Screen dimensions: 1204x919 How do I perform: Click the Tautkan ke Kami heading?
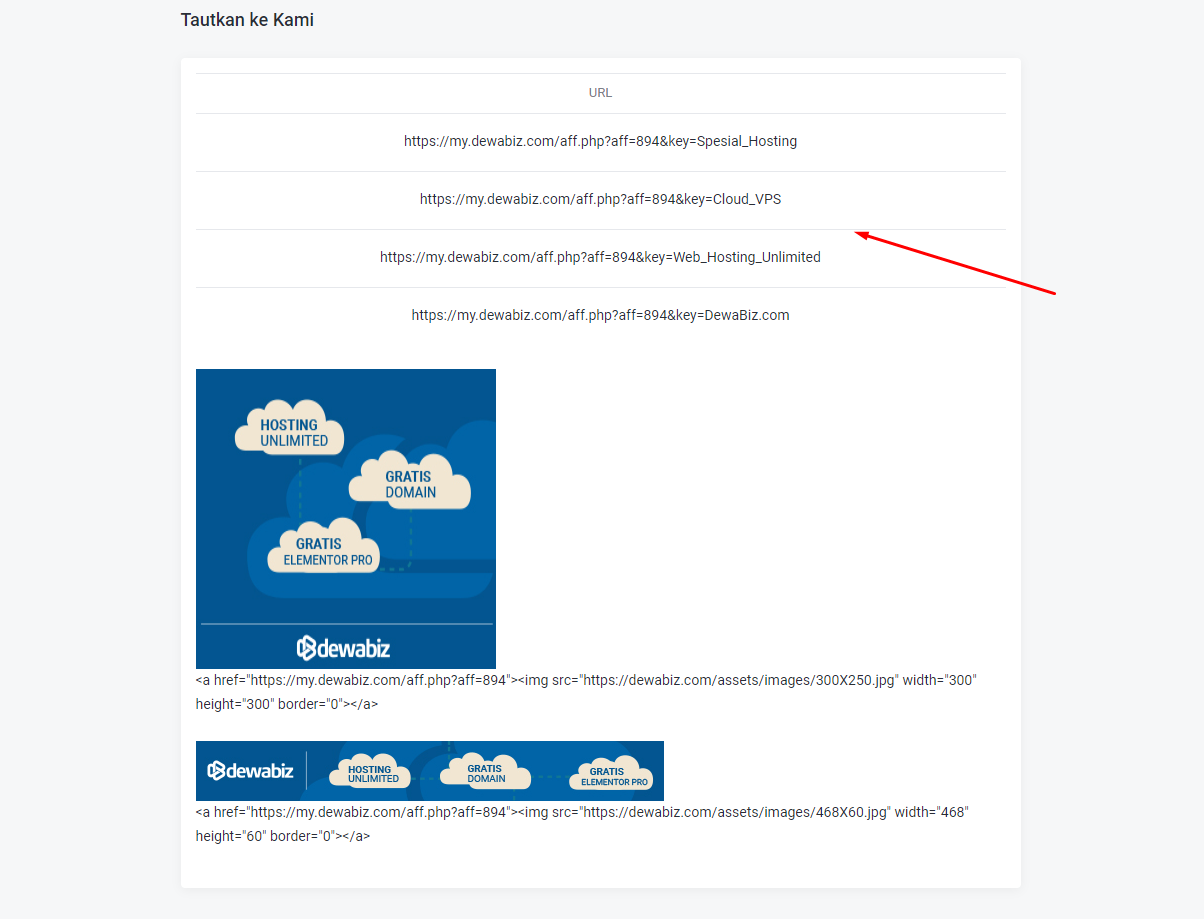click(247, 20)
